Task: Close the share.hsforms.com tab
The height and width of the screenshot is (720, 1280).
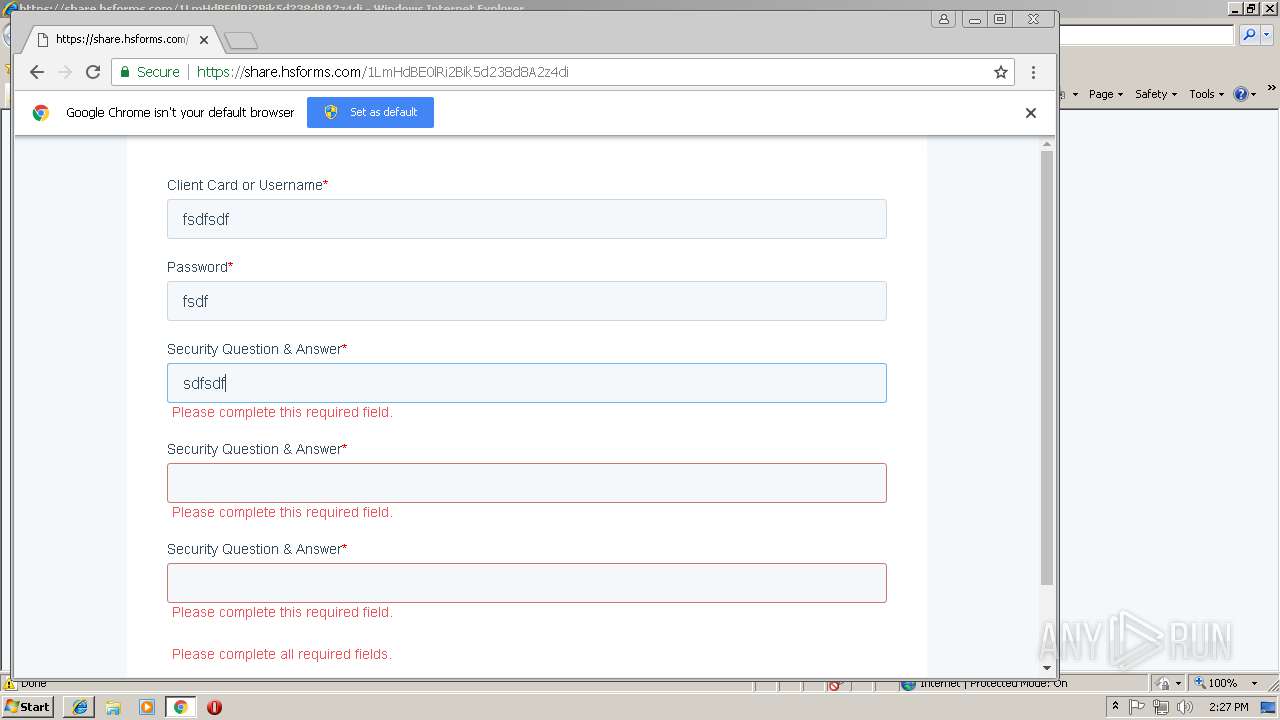Action: click(204, 40)
